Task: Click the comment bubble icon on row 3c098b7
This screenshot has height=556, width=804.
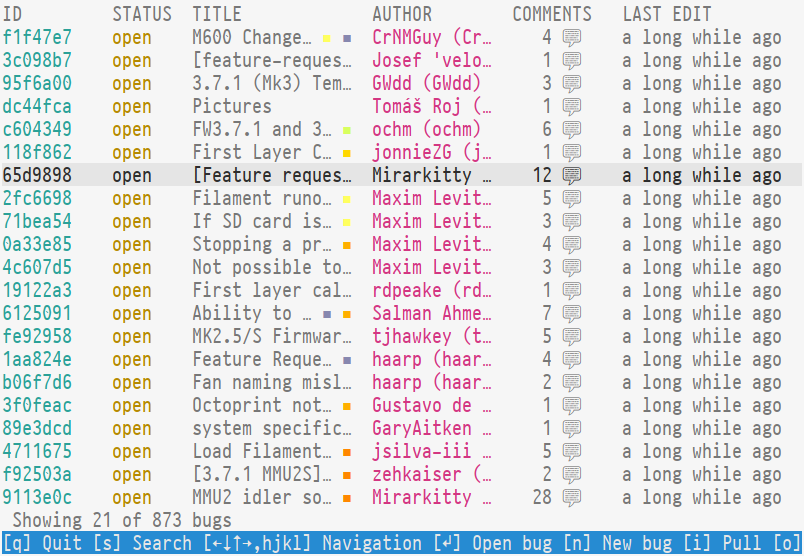Action: [572, 61]
